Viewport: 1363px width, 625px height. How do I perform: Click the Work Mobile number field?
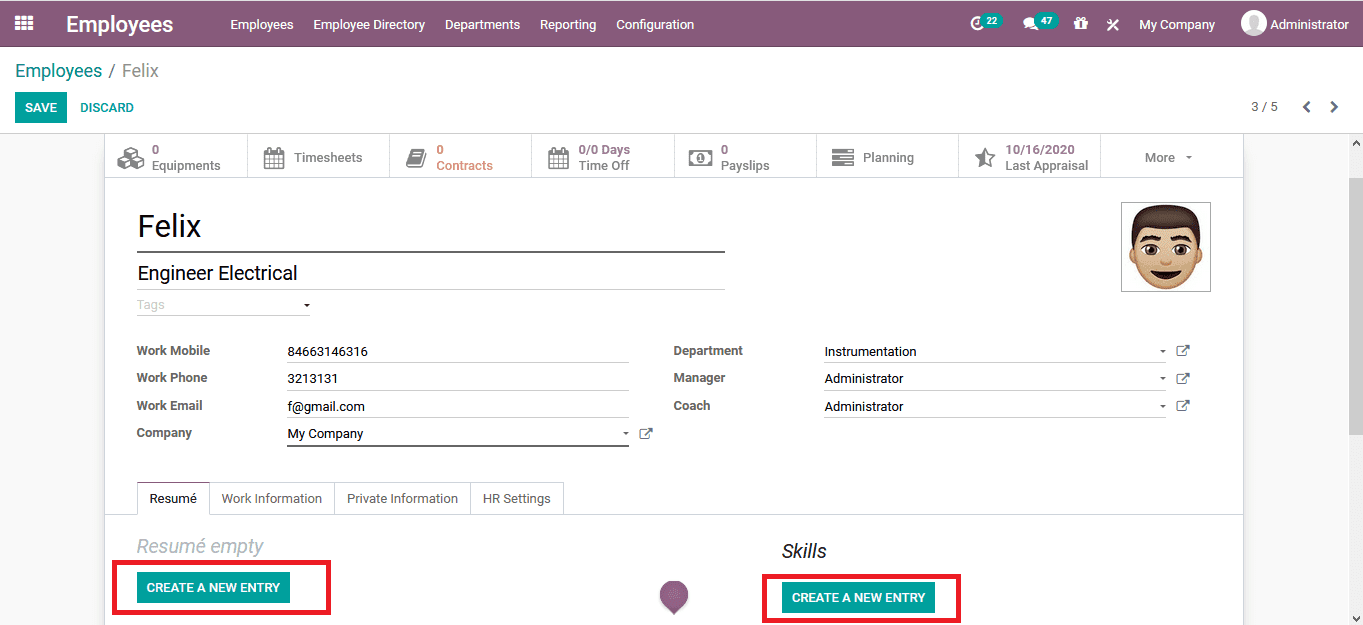pyautogui.click(x=458, y=352)
